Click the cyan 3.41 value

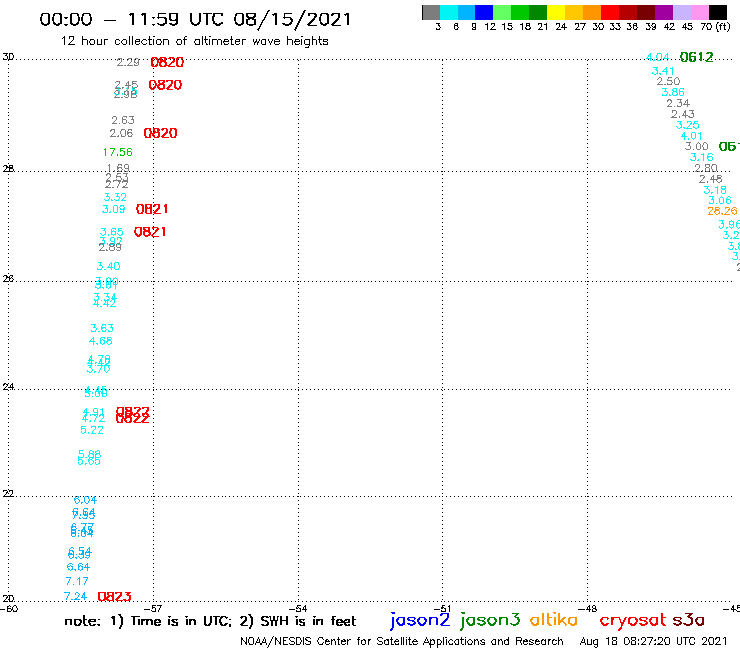(663, 71)
